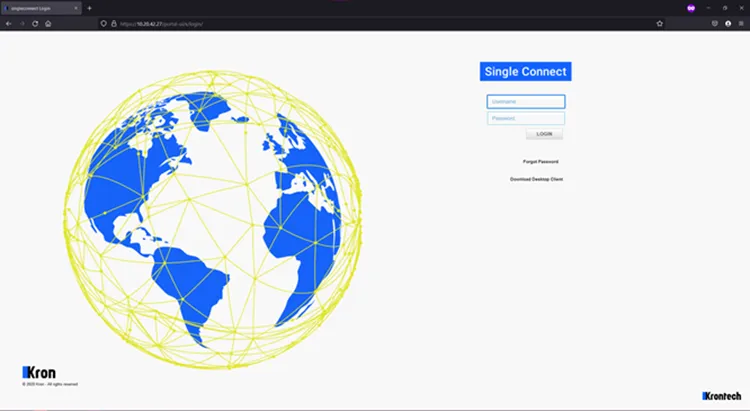Screen dimensions: 750x411
Task: Open a new tab with the plus button
Action: [x=89, y=8]
